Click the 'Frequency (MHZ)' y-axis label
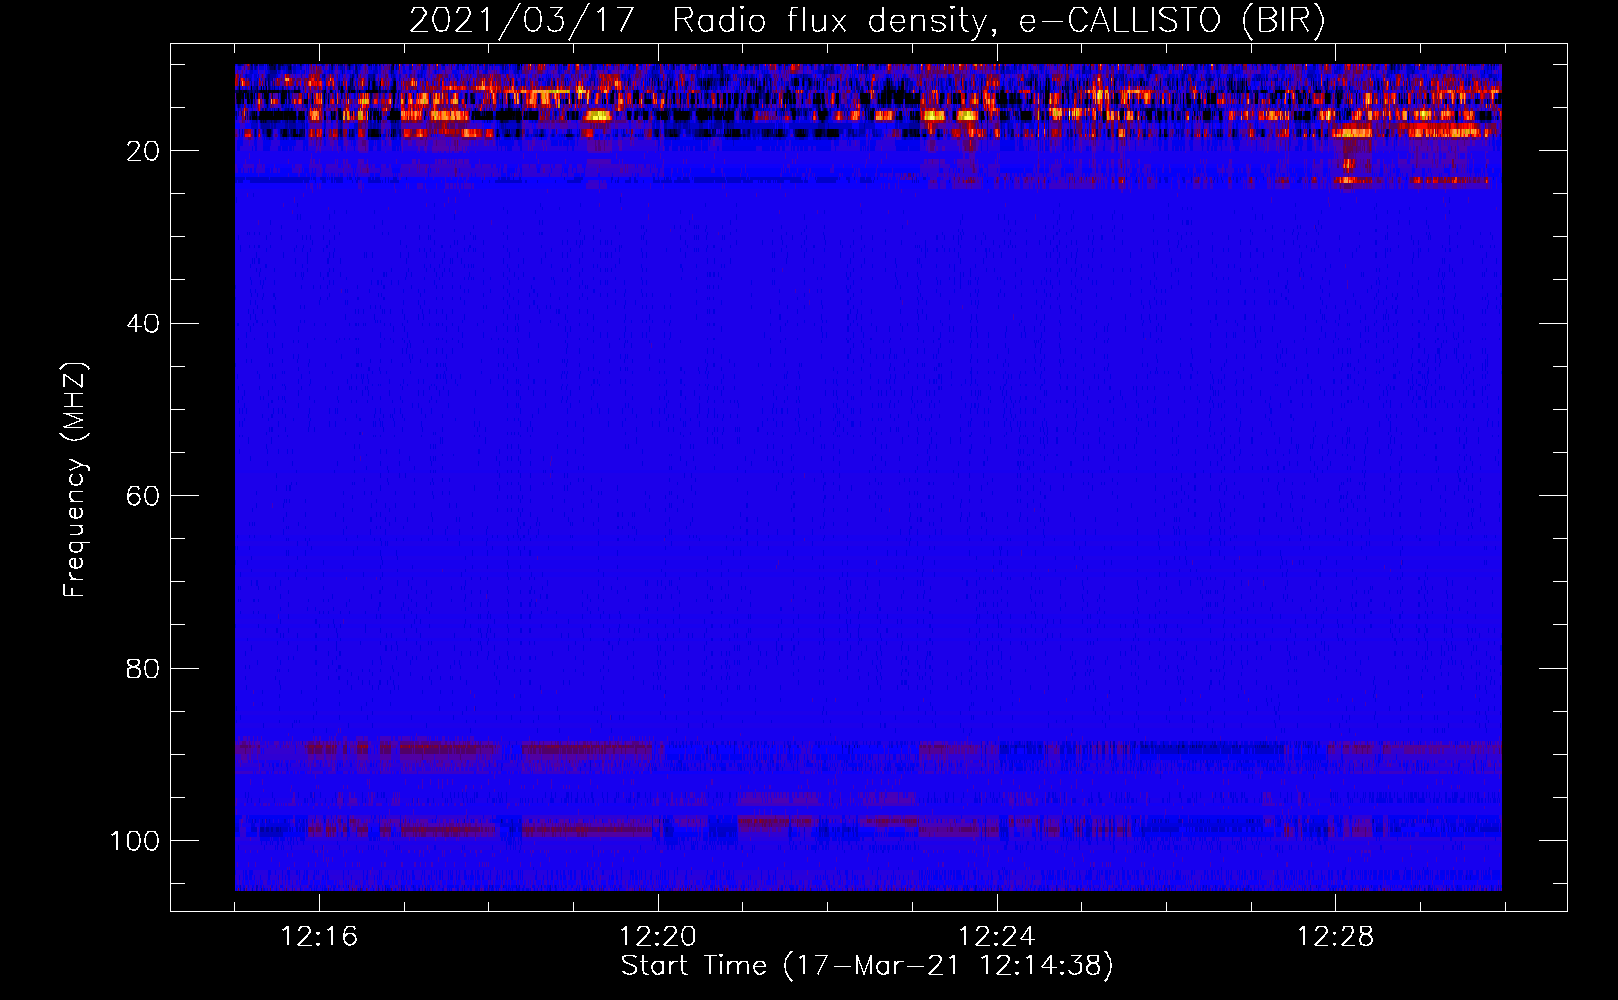This screenshot has width=1618, height=1000. point(75,479)
